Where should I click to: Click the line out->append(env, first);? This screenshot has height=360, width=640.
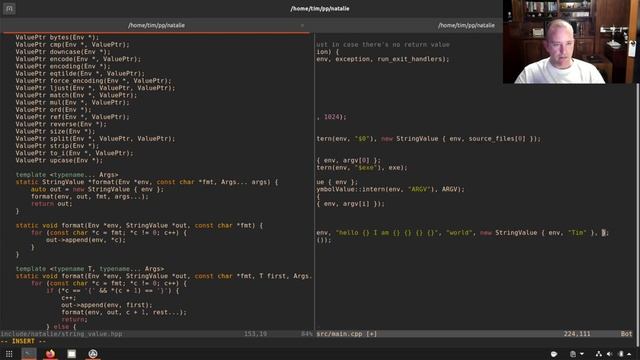[x=107, y=305]
